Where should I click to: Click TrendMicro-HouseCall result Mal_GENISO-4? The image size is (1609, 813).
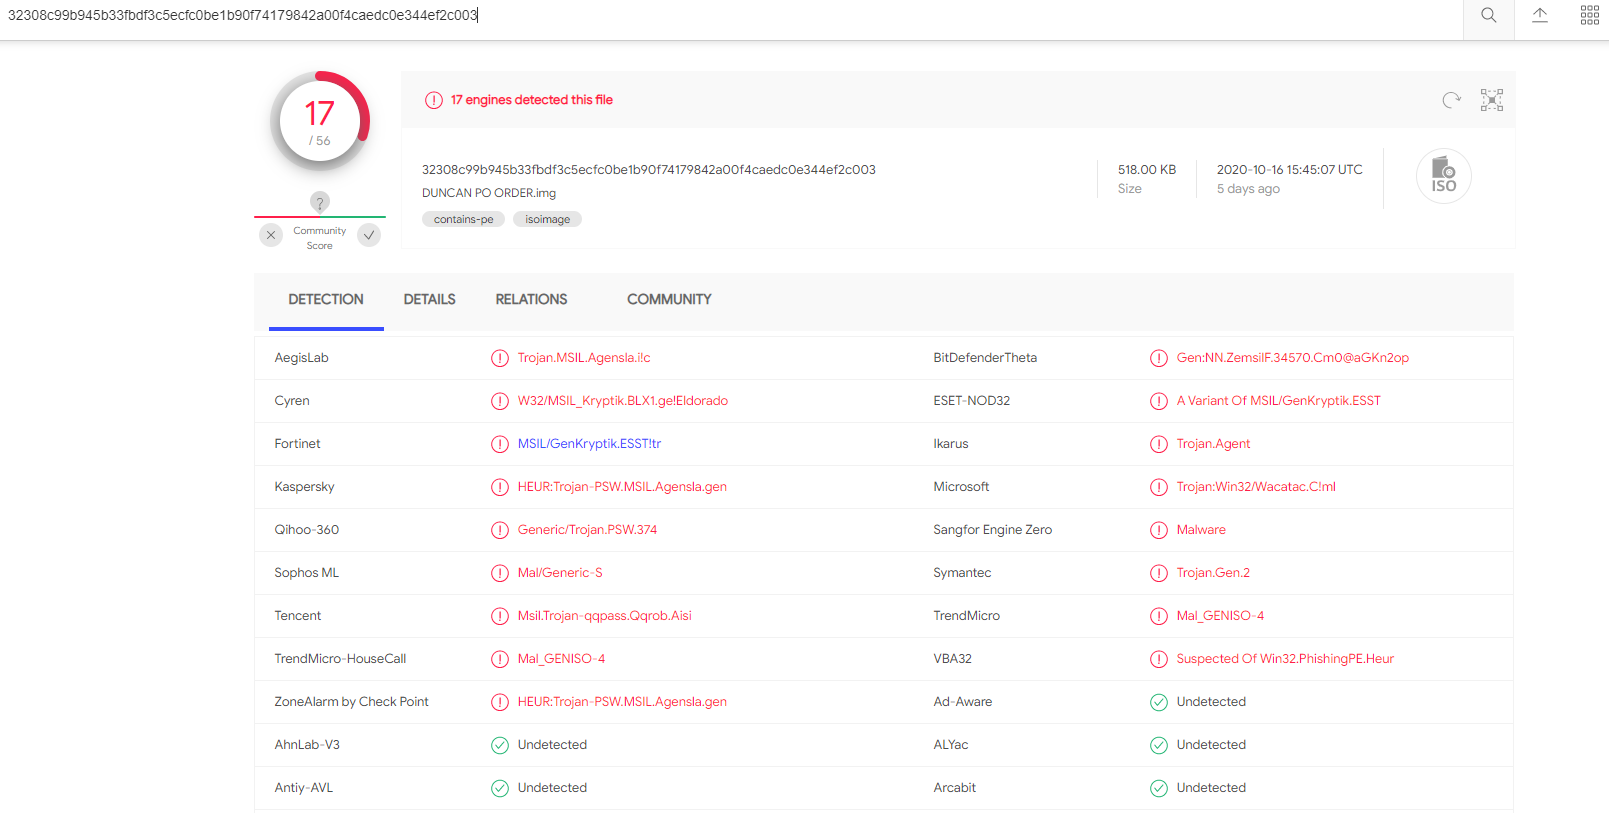(561, 659)
